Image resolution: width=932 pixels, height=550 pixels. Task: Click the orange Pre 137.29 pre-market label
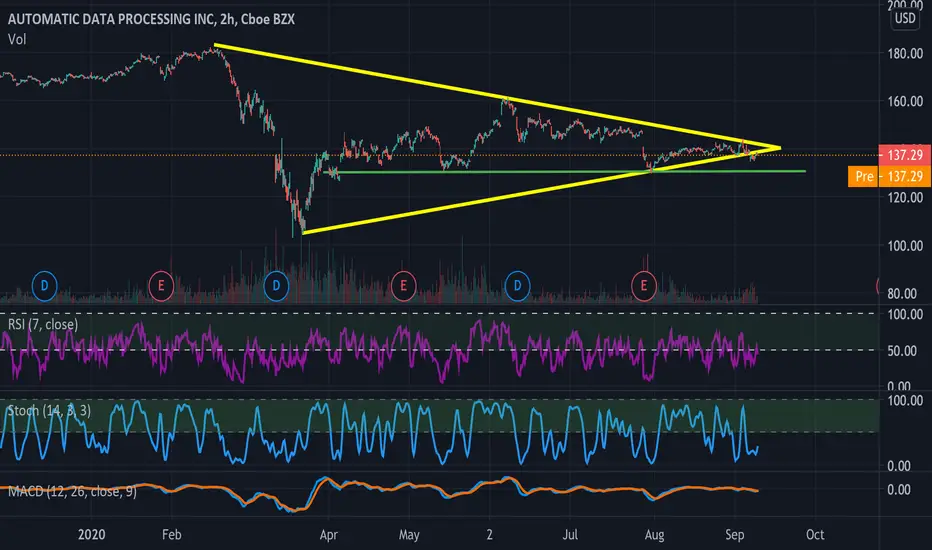[889, 177]
